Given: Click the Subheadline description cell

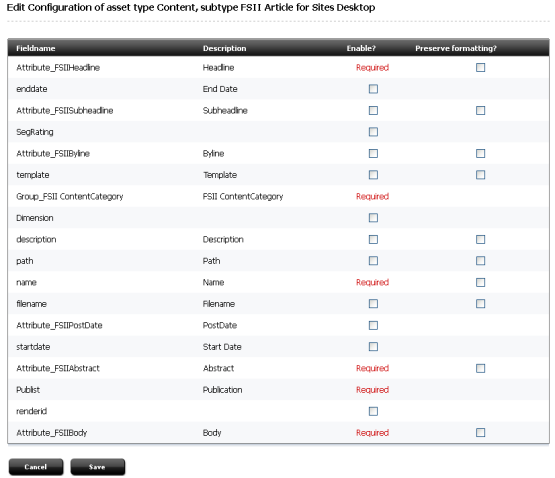Looking at the screenshot, I should pos(225,110).
